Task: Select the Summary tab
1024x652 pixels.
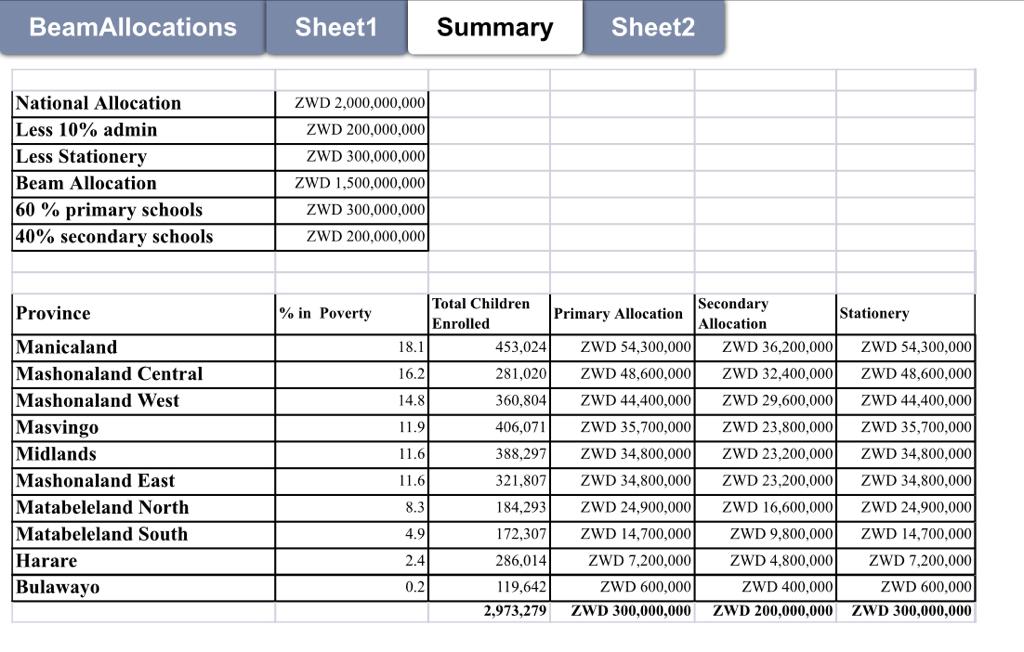Action: tap(495, 27)
